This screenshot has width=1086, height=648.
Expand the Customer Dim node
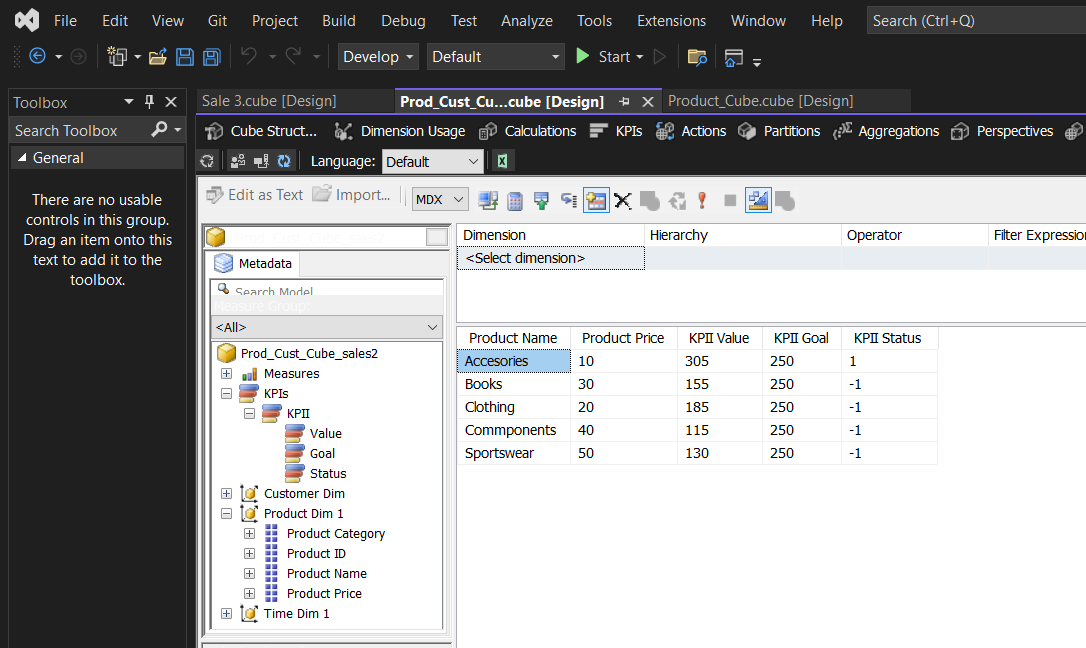click(x=226, y=494)
